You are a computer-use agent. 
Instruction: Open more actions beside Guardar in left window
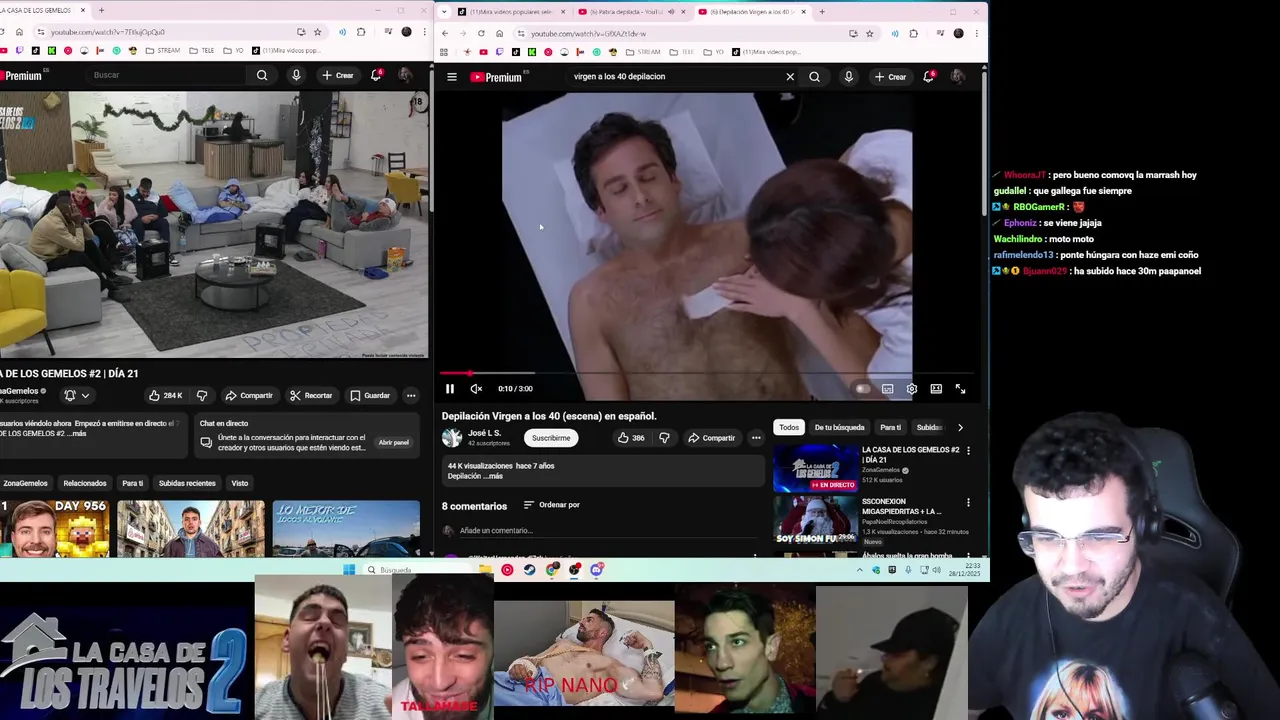click(x=411, y=396)
